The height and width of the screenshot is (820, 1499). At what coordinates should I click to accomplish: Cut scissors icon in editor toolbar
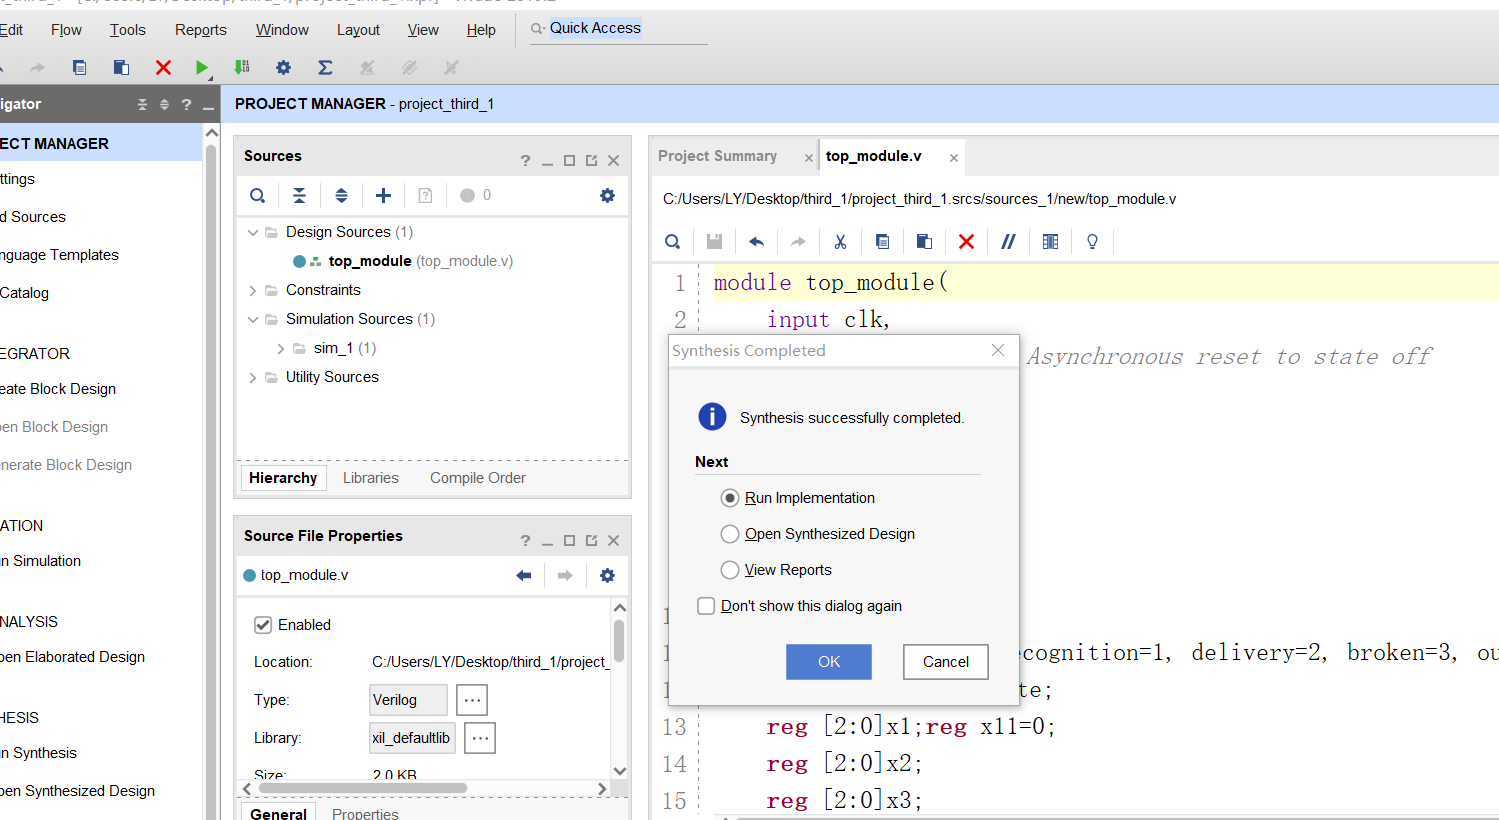[x=840, y=241]
